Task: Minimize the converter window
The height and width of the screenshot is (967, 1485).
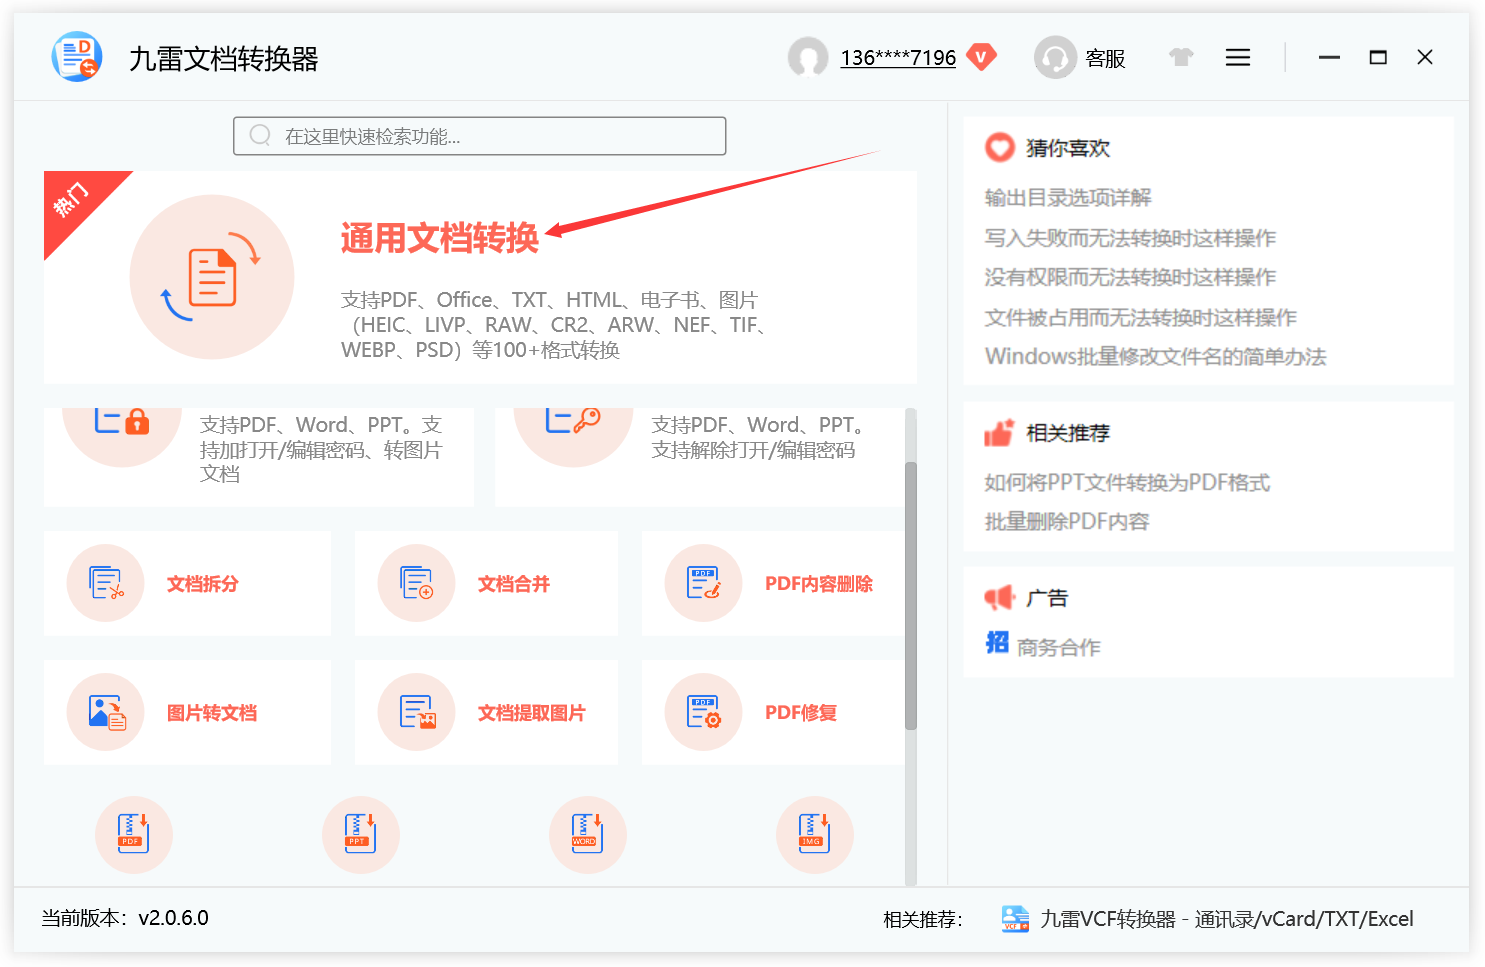Action: click(1329, 58)
